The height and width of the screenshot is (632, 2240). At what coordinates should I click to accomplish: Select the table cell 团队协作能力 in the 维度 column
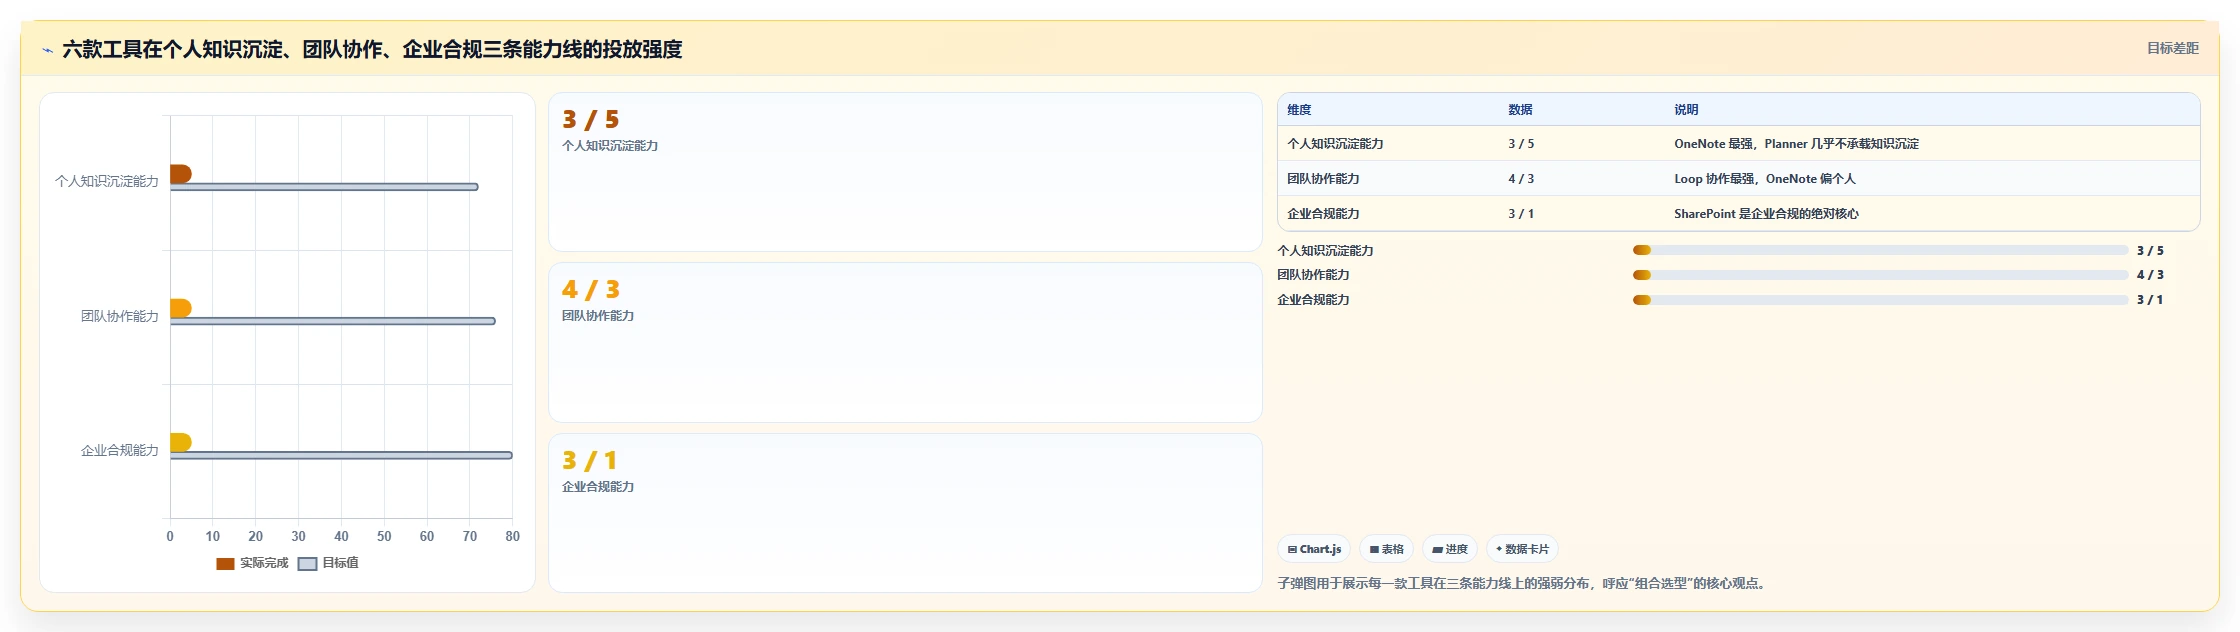(x=1323, y=179)
